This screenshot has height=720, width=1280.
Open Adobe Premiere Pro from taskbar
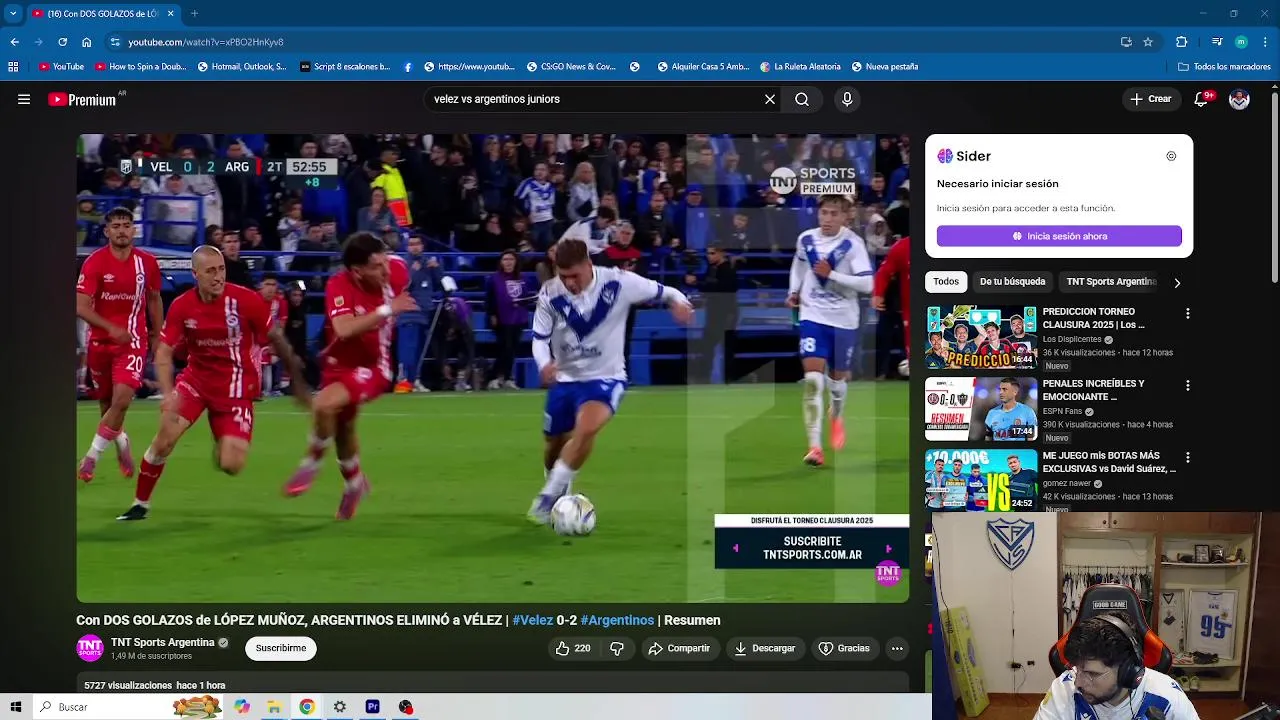point(373,707)
